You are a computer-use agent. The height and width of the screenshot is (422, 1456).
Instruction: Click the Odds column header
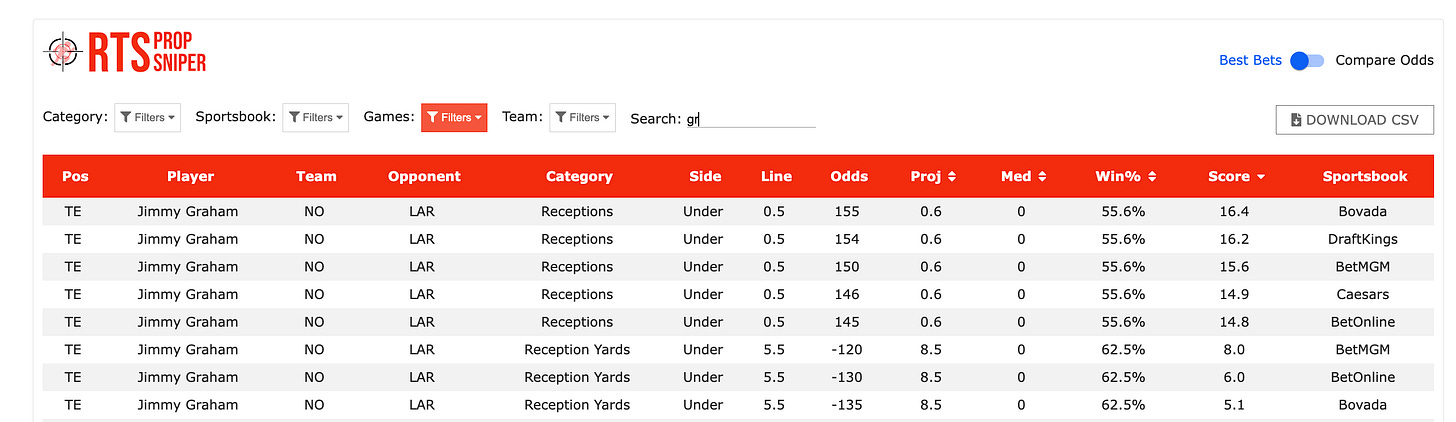click(849, 177)
